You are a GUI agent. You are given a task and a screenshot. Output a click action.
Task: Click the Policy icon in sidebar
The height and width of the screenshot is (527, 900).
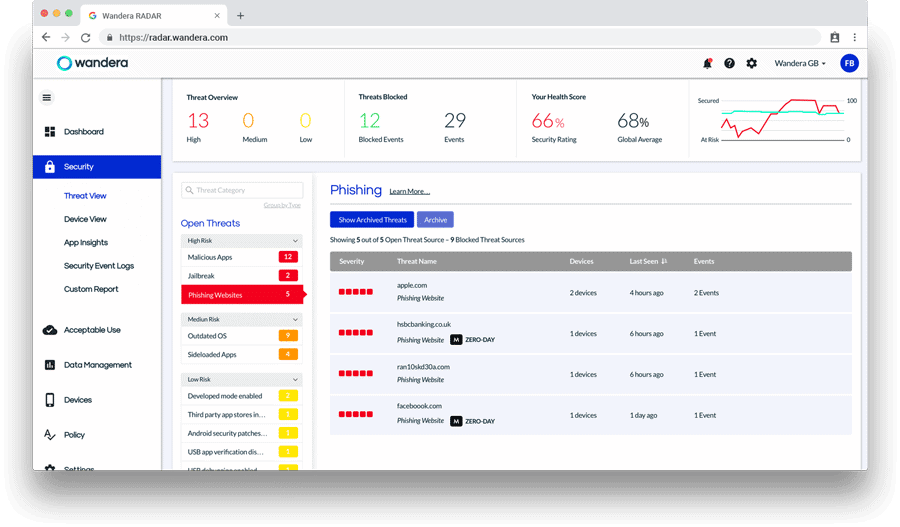click(x=50, y=435)
